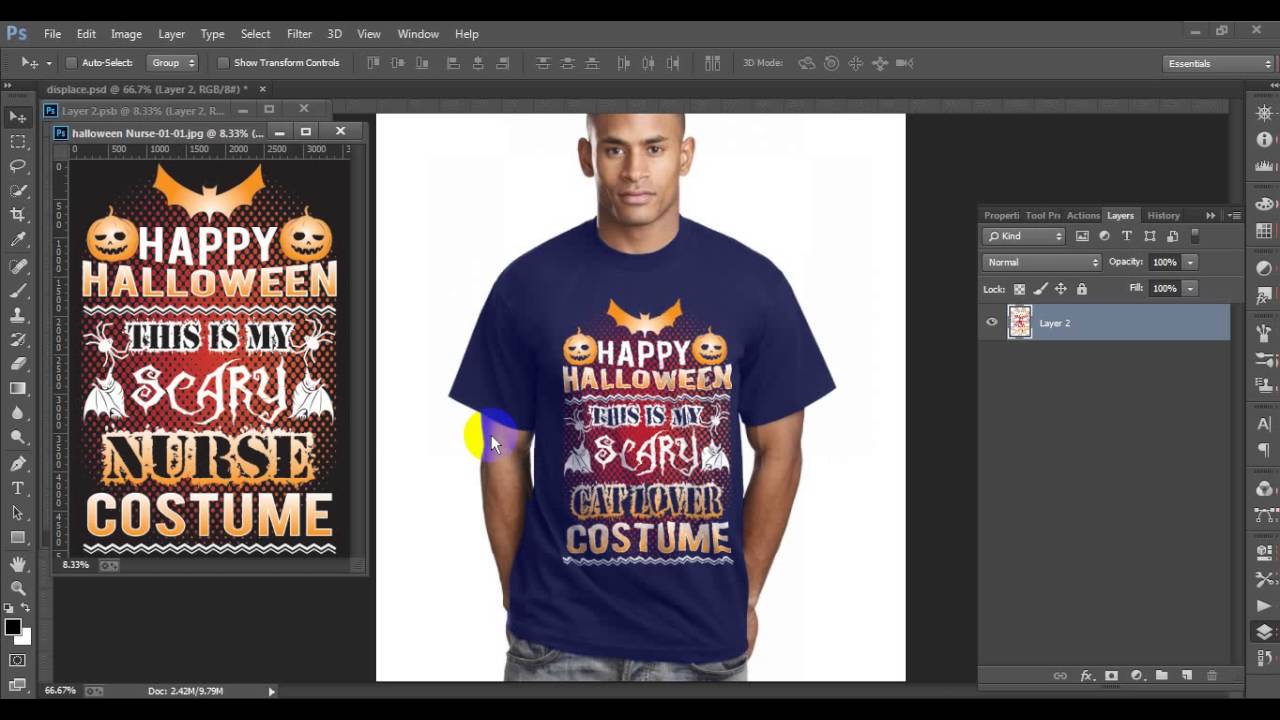Screen dimensions: 1280x720
Task: Click the Opacity 100% input field
Action: [x=1164, y=262]
